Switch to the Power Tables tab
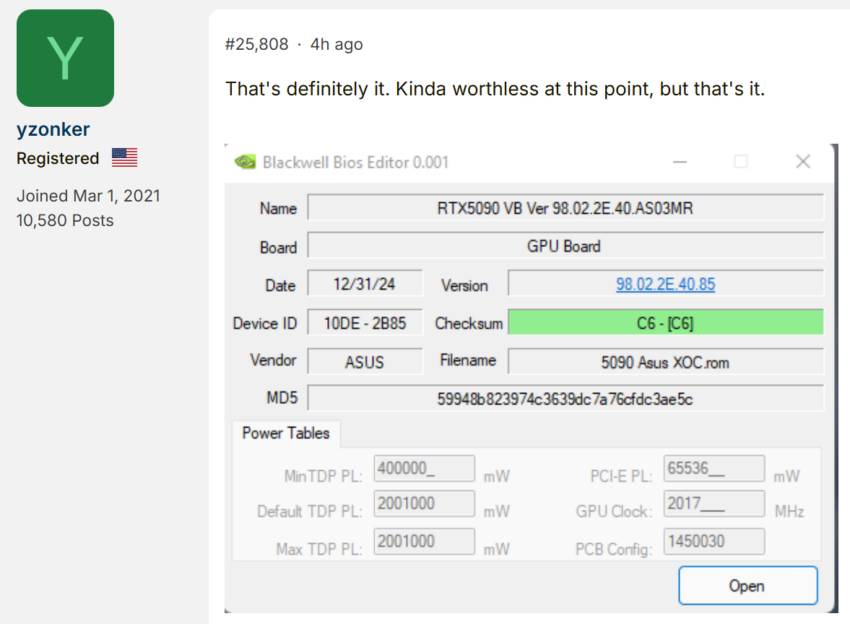 click(x=286, y=433)
